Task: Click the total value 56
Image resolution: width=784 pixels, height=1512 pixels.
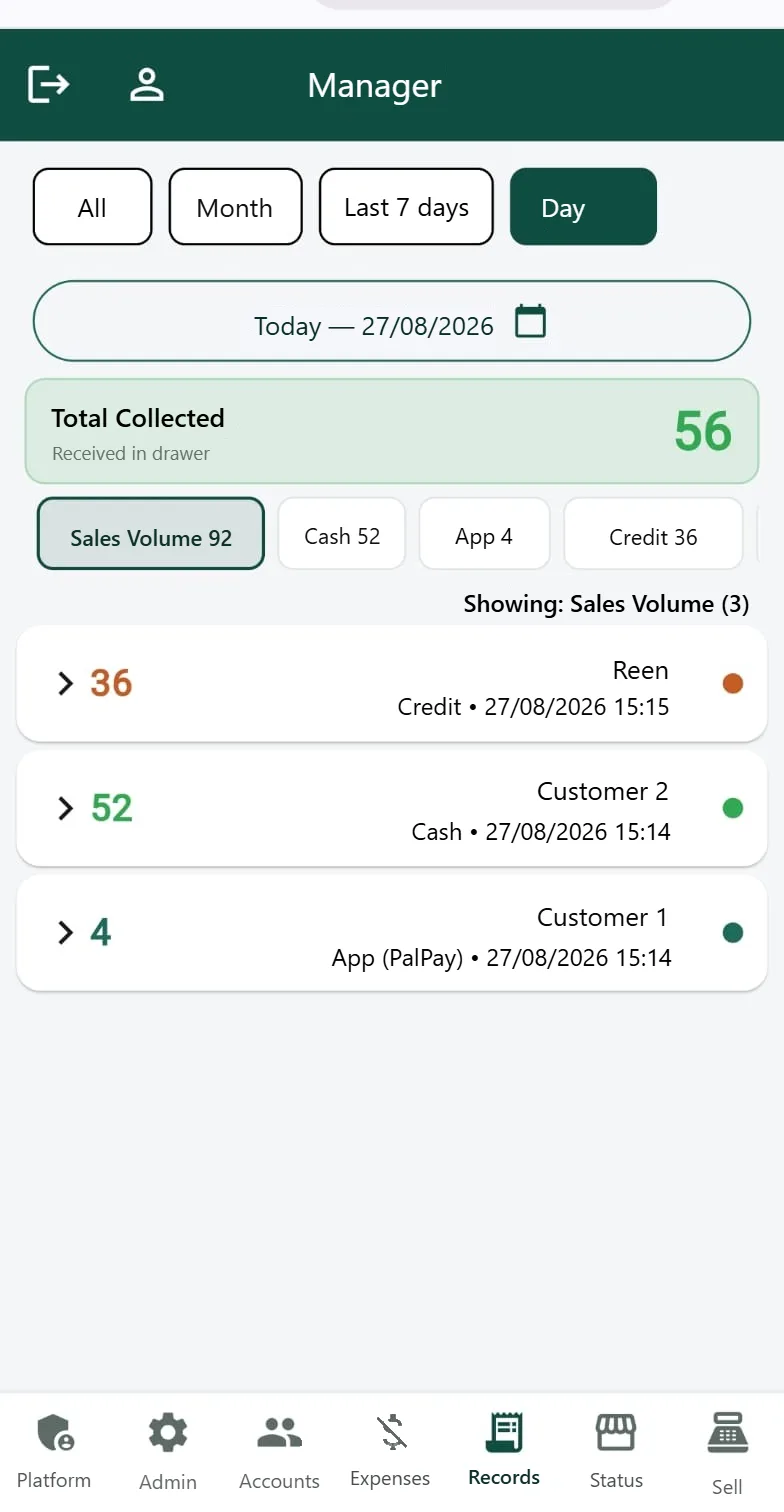Action: click(703, 431)
